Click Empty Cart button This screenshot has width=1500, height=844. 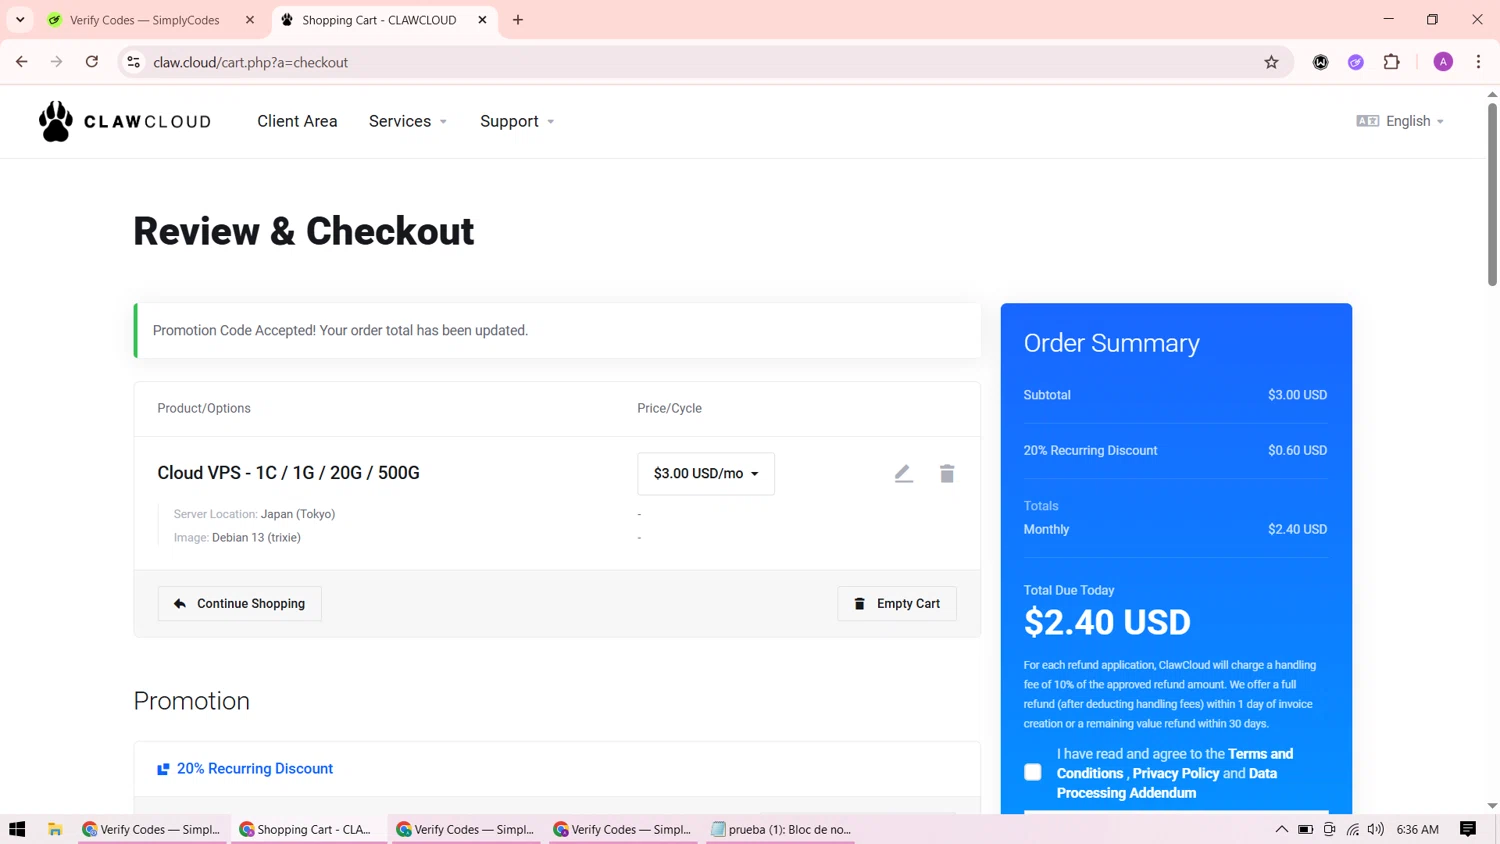point(897,604)
